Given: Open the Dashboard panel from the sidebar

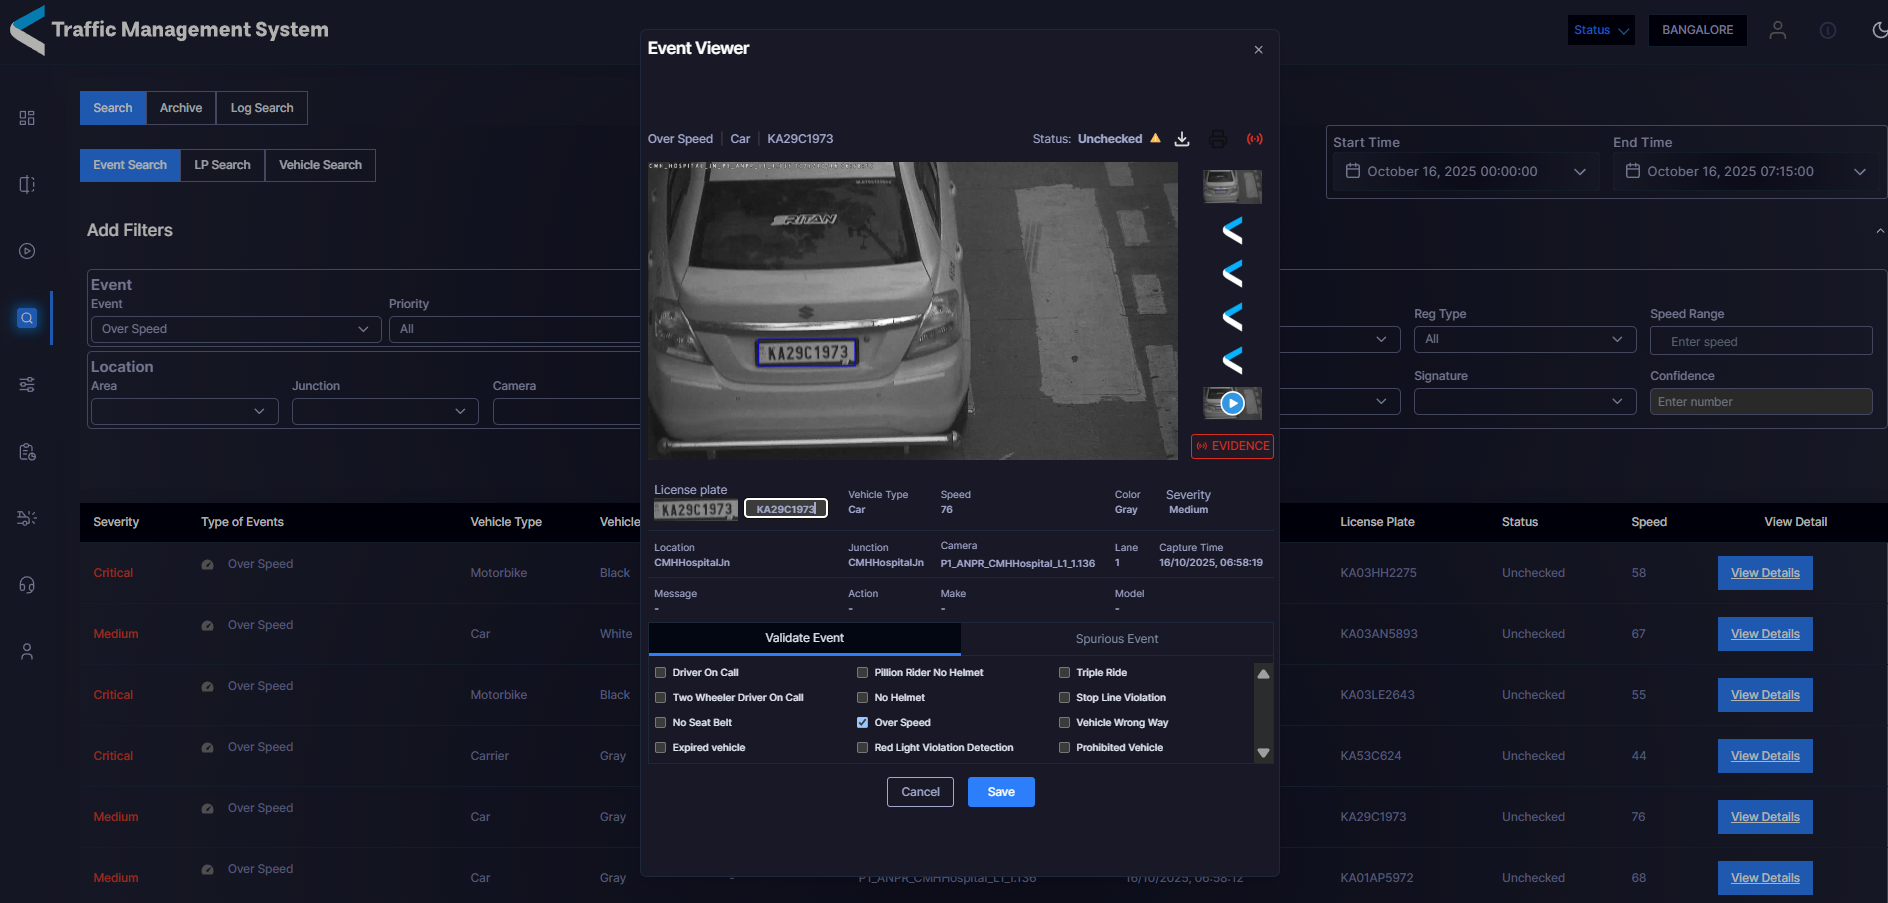Looking at the screenshot, I should click(x=26, y=117).
